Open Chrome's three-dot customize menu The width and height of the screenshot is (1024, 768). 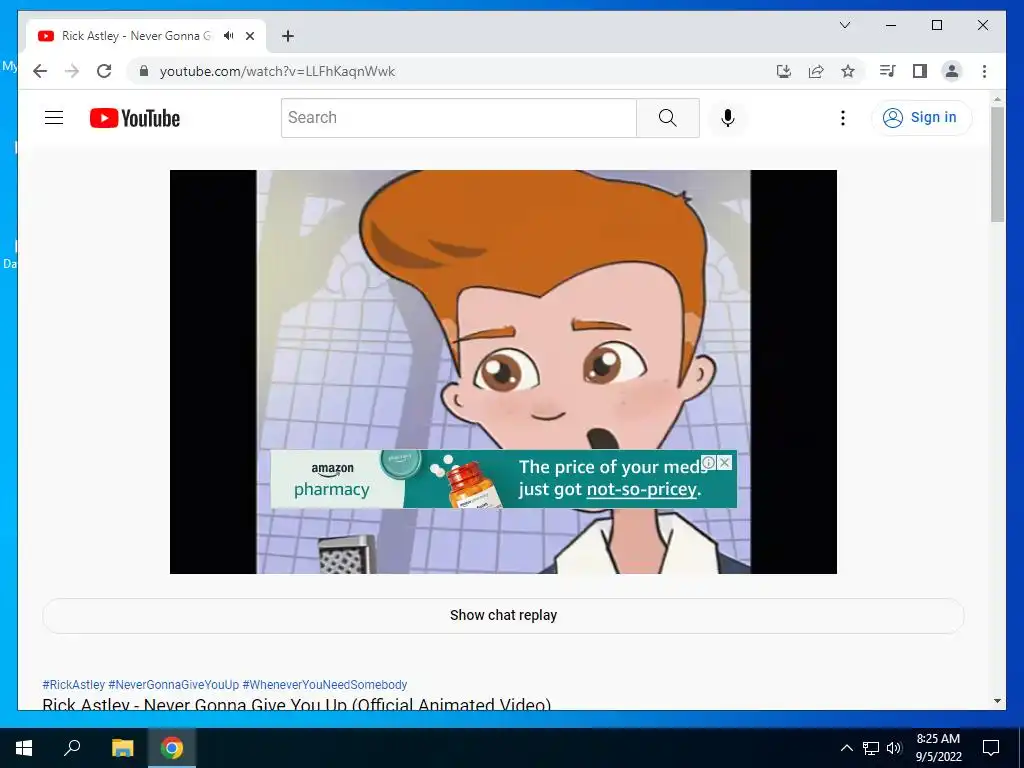pyautogui.click(x=984, y=71)
